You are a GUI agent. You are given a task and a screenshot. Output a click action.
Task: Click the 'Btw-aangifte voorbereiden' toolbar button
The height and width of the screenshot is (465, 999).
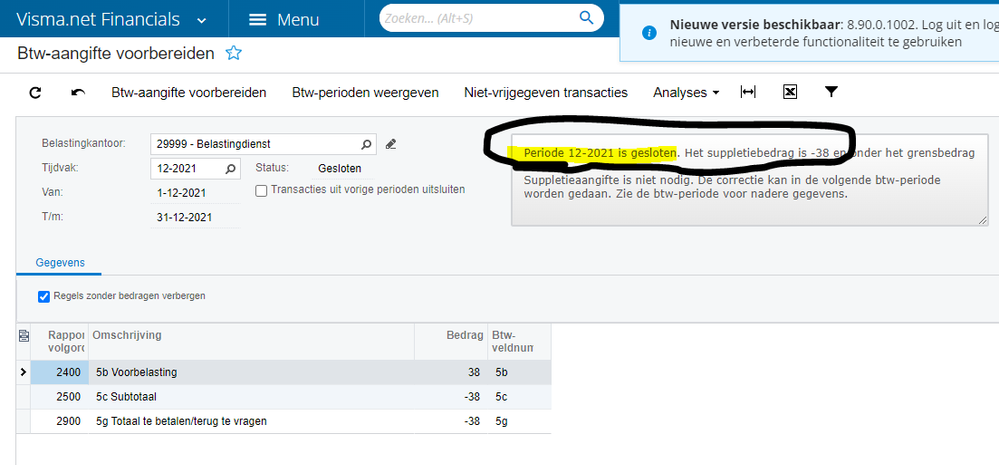(189, 92)
